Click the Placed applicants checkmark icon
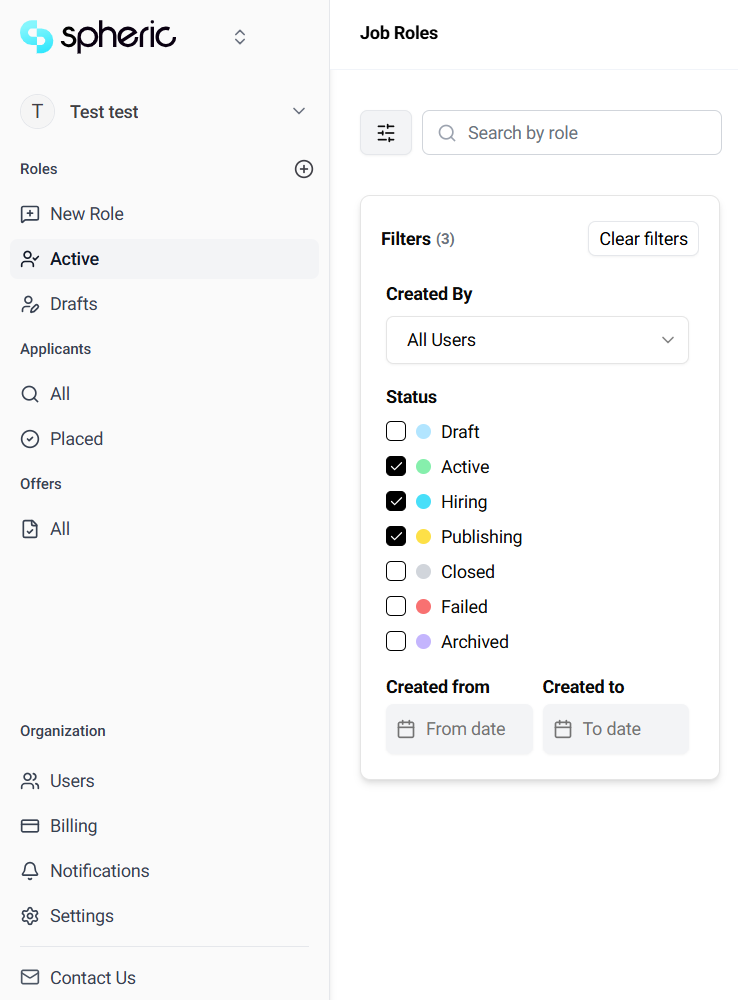Screen dimensions: 738x1000 pos(30,439)
